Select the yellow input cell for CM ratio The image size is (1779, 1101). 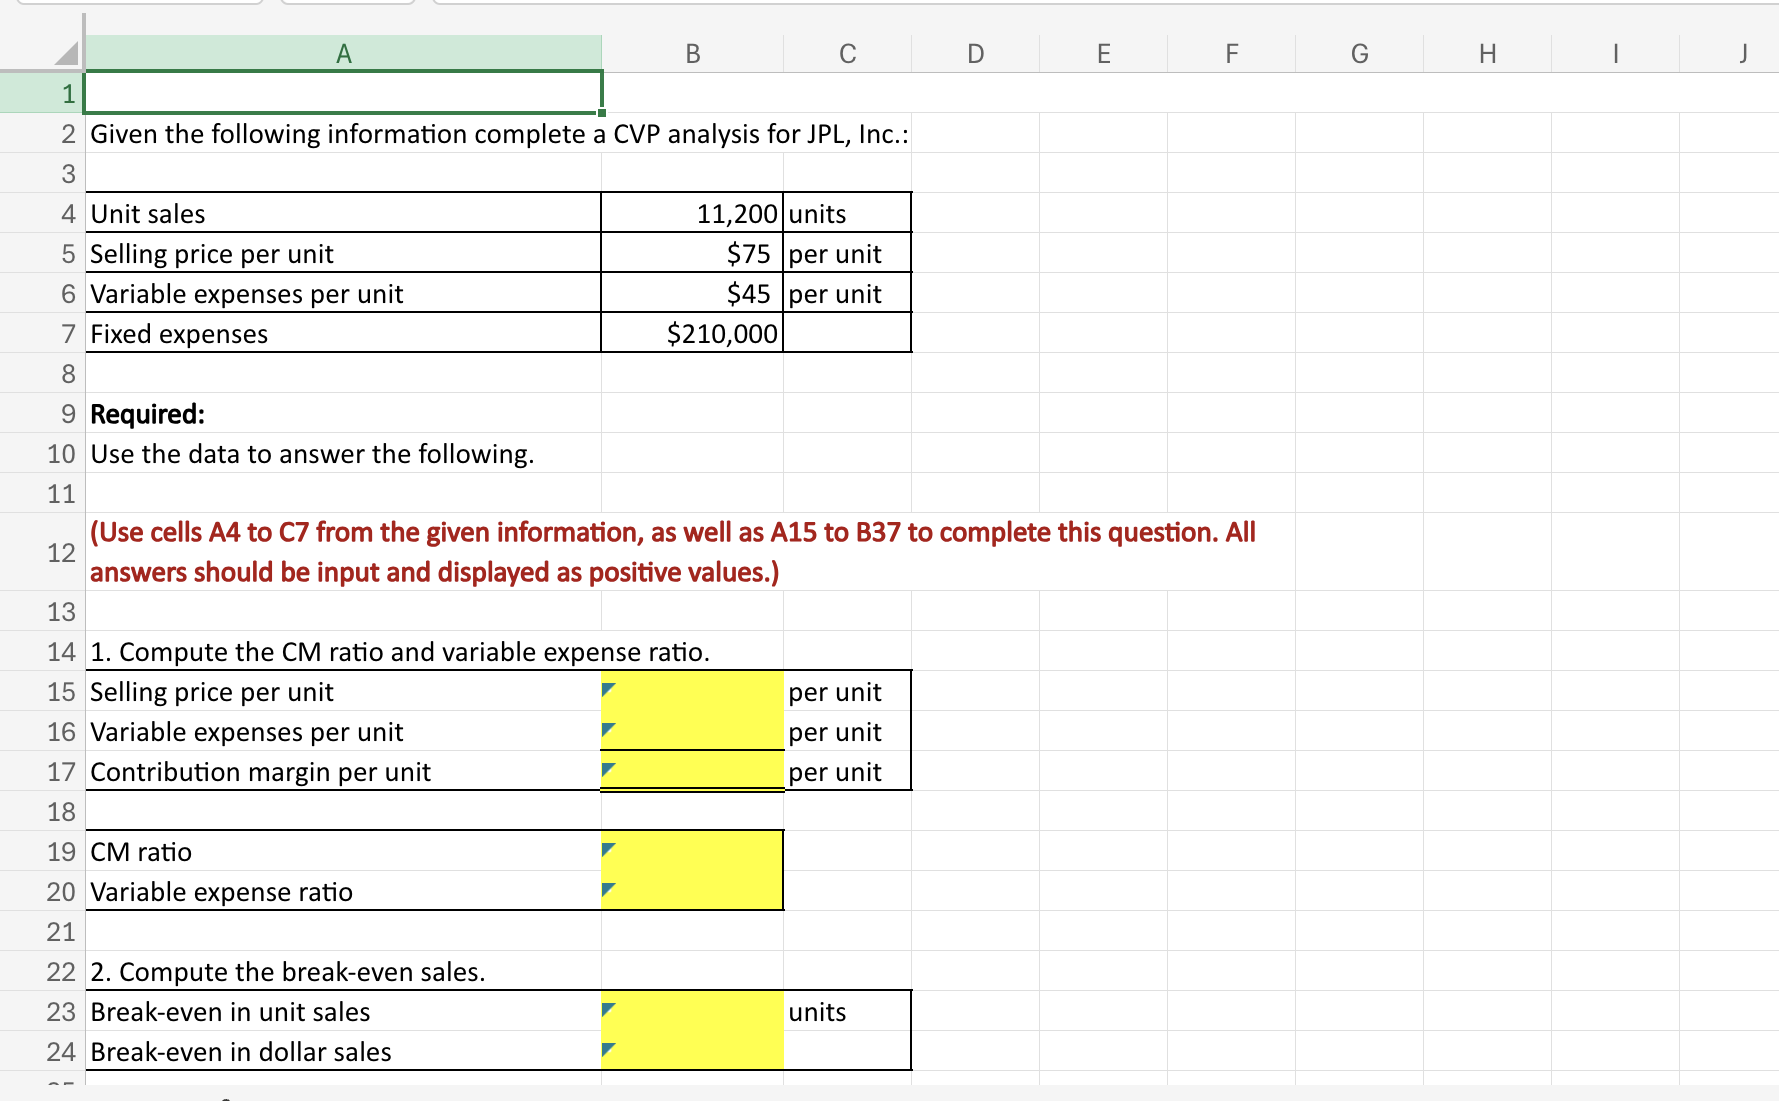point(693,851)
